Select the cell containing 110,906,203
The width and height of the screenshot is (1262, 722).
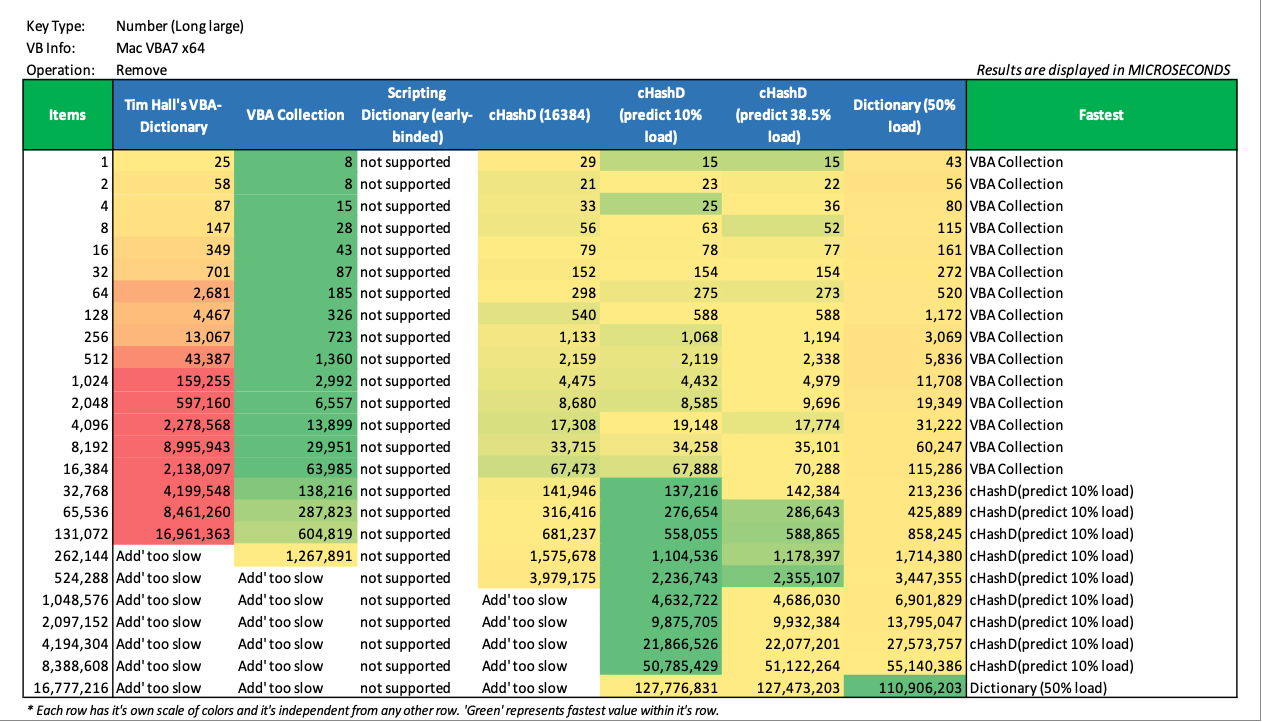905,688
